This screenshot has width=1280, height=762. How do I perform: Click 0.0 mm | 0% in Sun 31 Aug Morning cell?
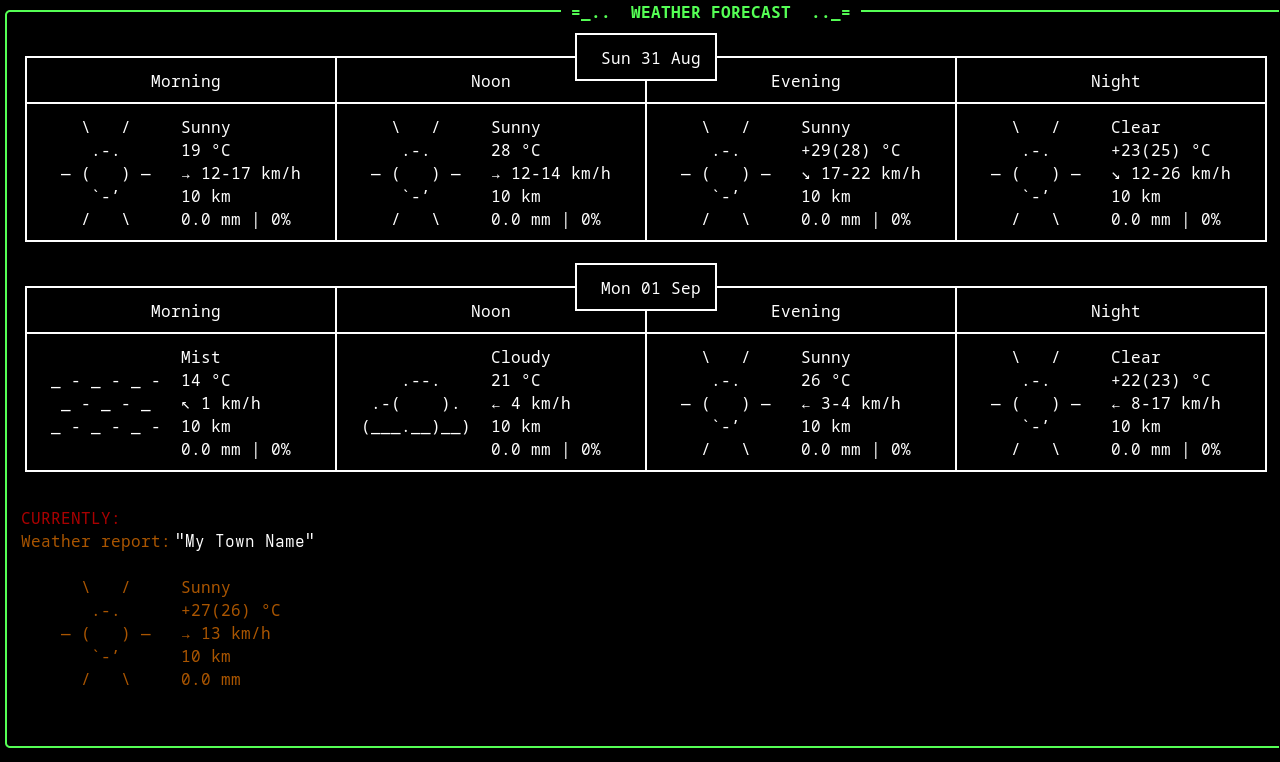point(236,219)
